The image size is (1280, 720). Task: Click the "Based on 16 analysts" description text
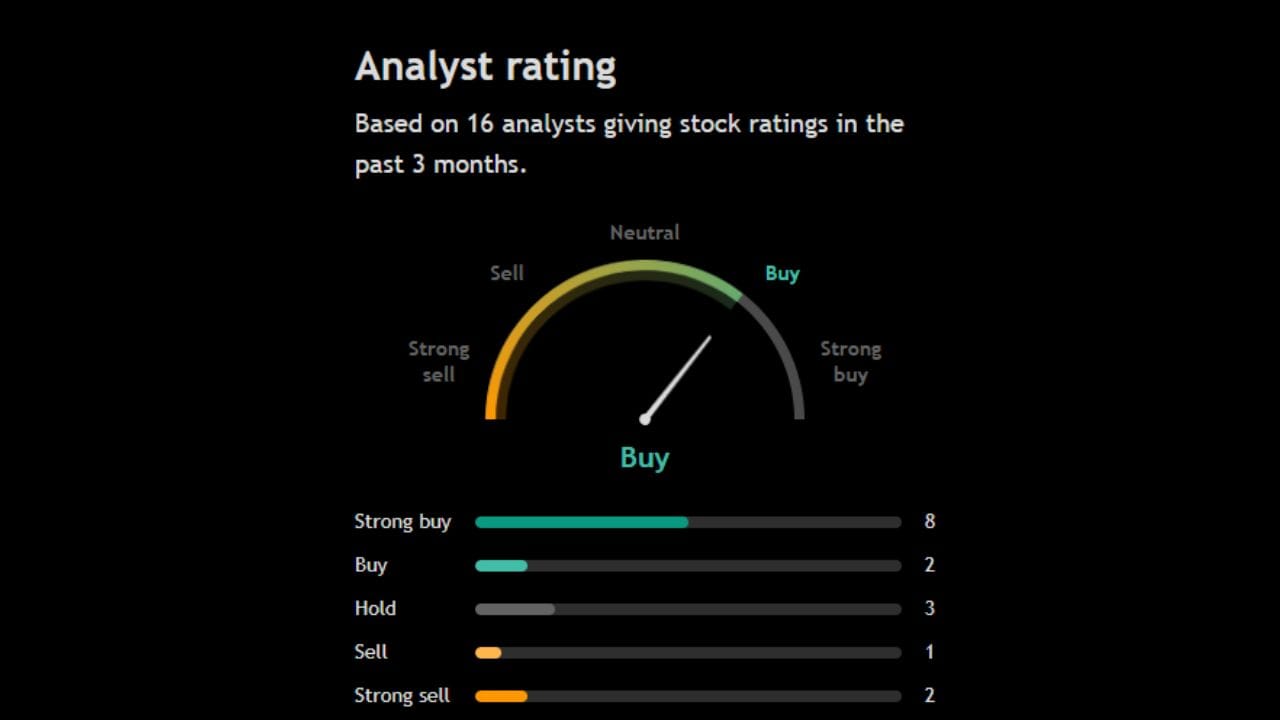coord(629,144)
